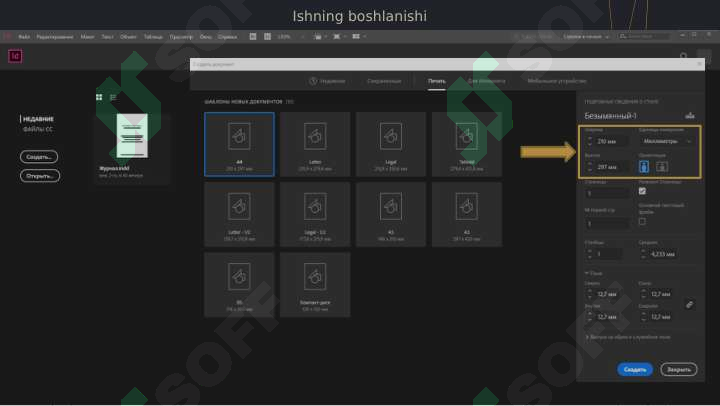Enable the primary text frame checkbox
Image resolution: width=720 pixels, height=406 pixels.
(642, 222)
